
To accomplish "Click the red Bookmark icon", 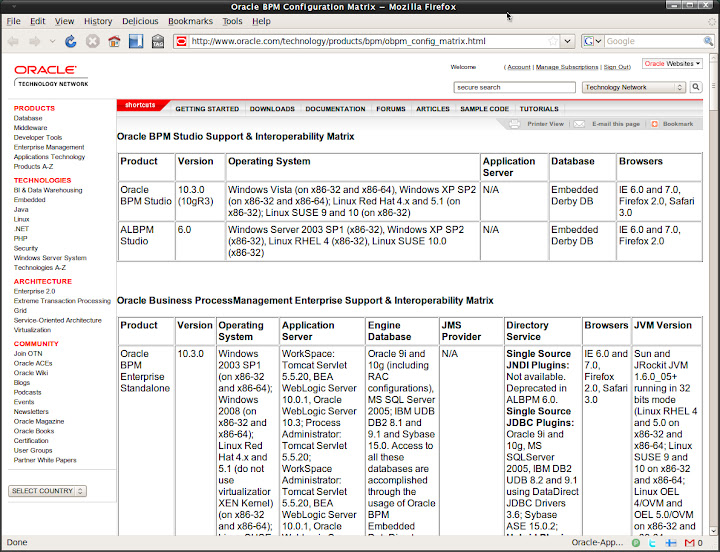I will click(655, 124).
